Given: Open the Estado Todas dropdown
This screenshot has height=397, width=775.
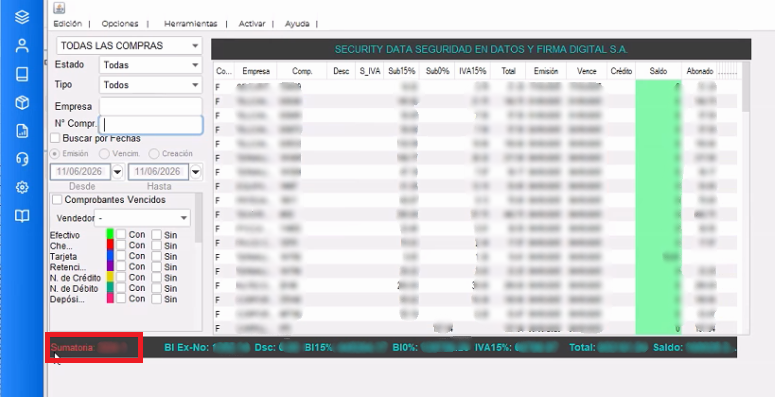Looking at the screenshot, I should (150, 65).
